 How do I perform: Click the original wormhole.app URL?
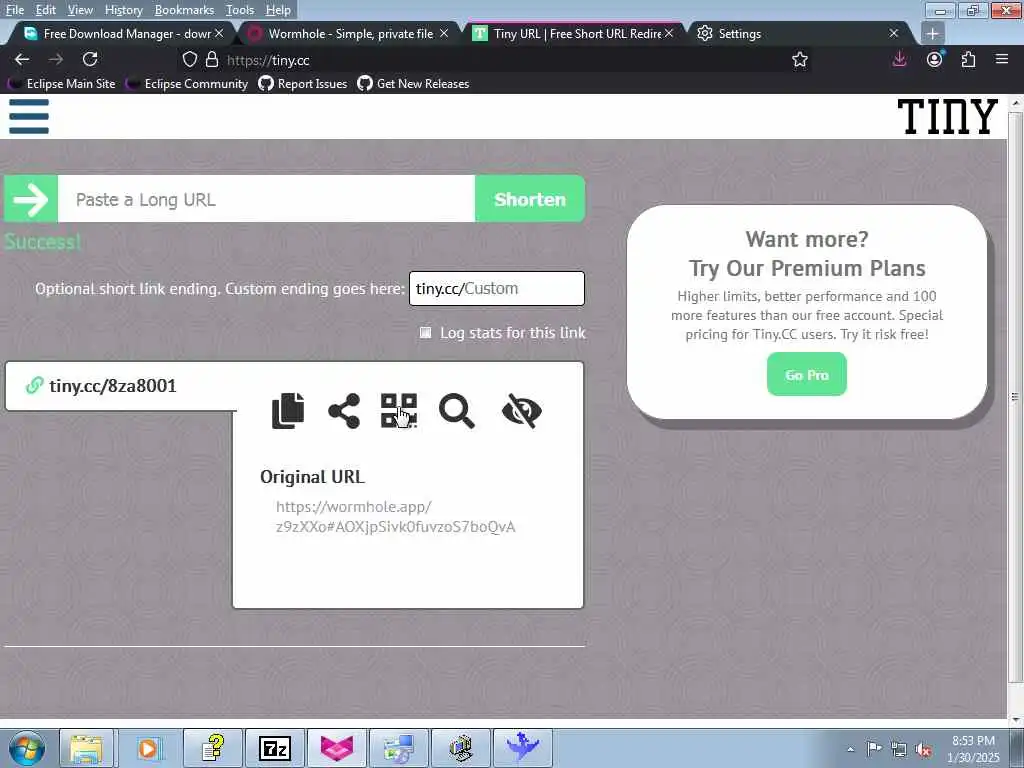click(x=395, y=517)
